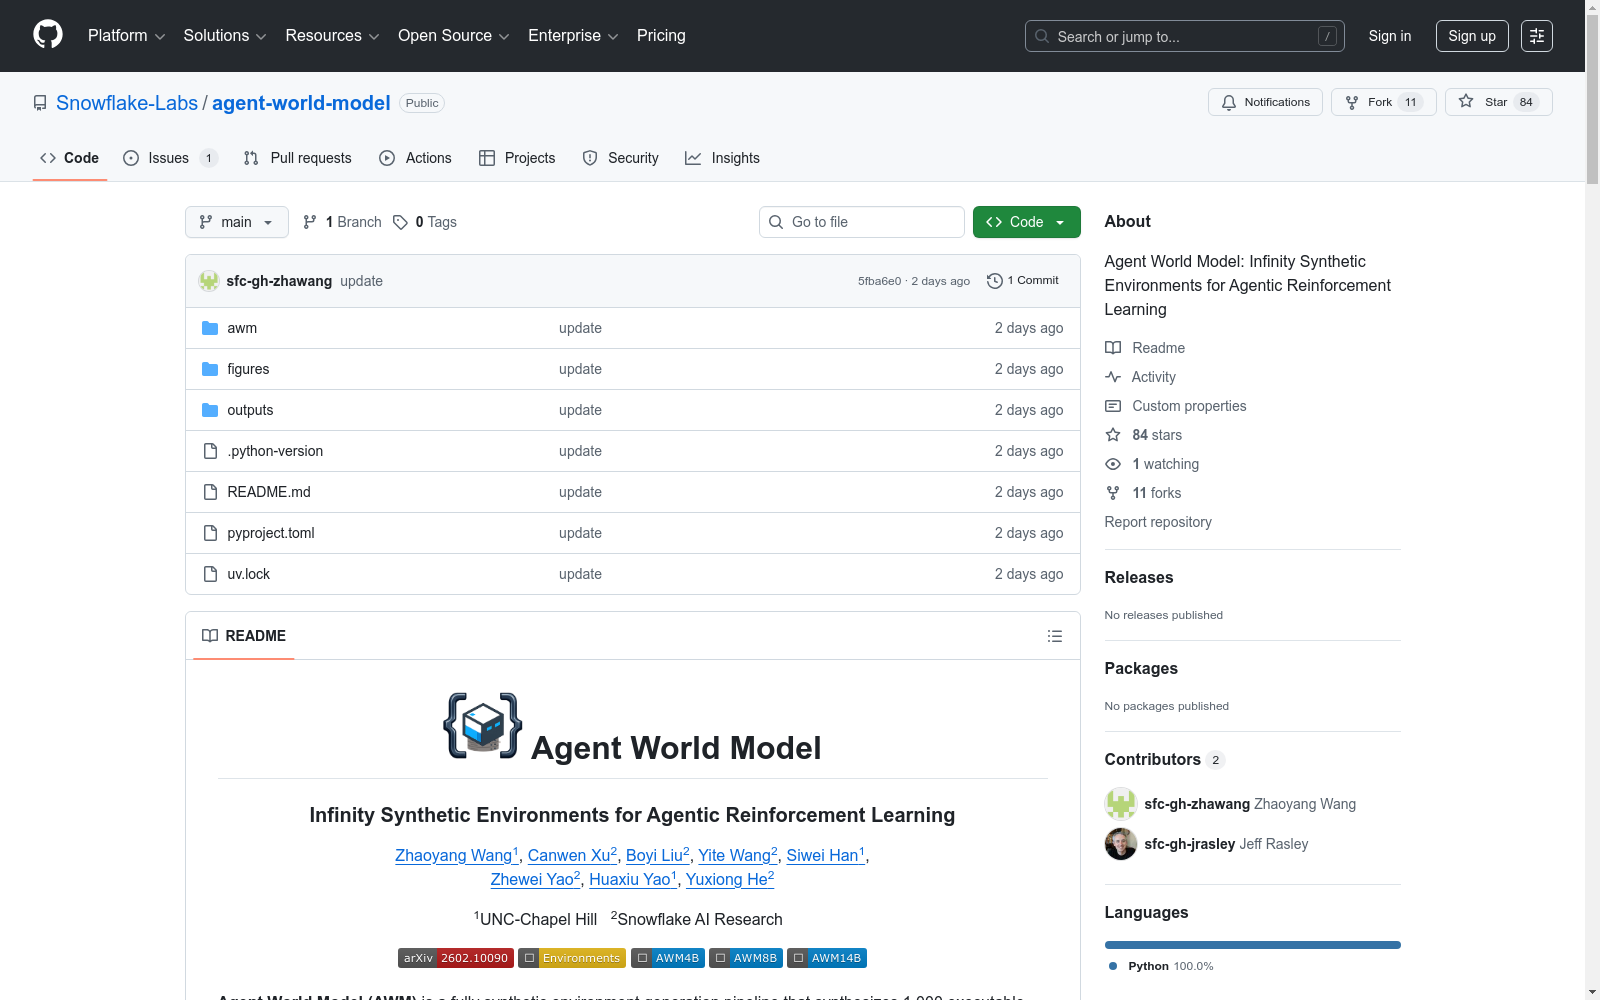The height and width of the screenshot is (1000, 1600).
Task: Click the open-book Readme icon
Action: coord(1113,348)
